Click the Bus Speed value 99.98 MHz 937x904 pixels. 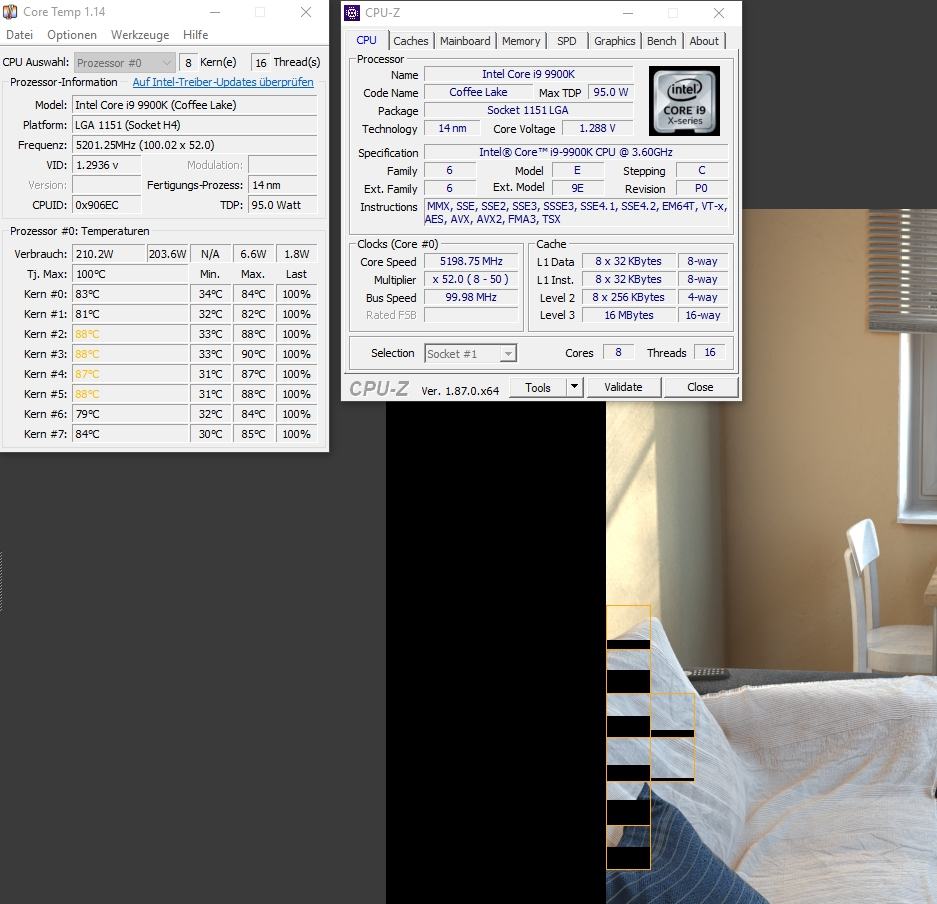tap(471, 297)
